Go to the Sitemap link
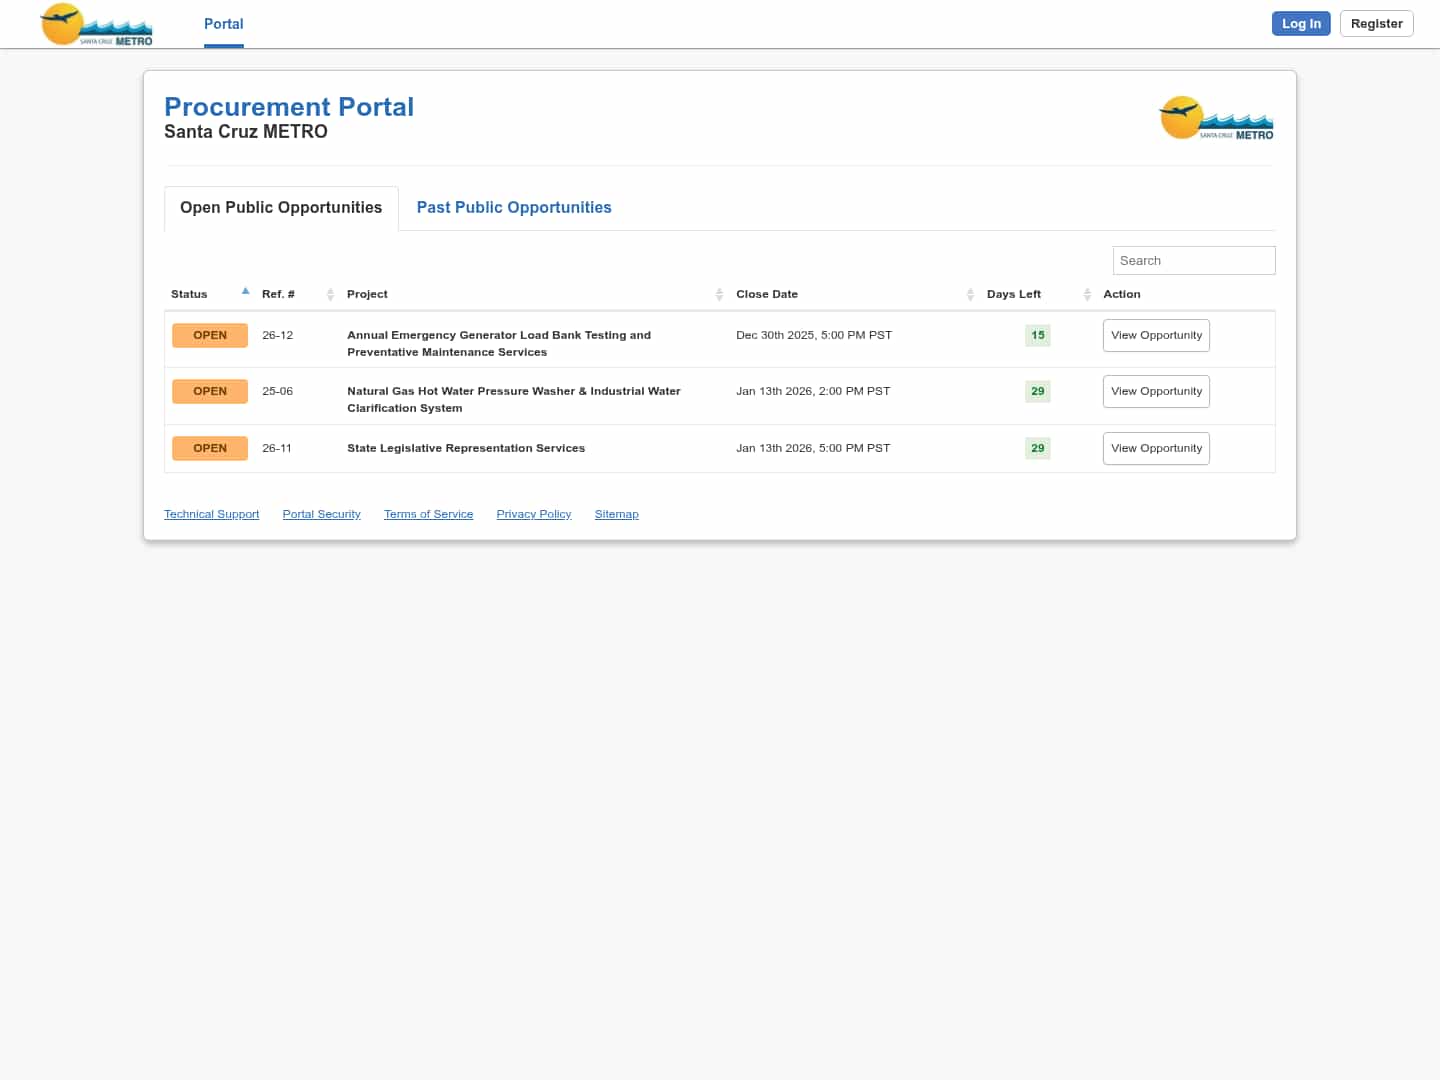The image size is (1440, 1080). coord(616,514)
